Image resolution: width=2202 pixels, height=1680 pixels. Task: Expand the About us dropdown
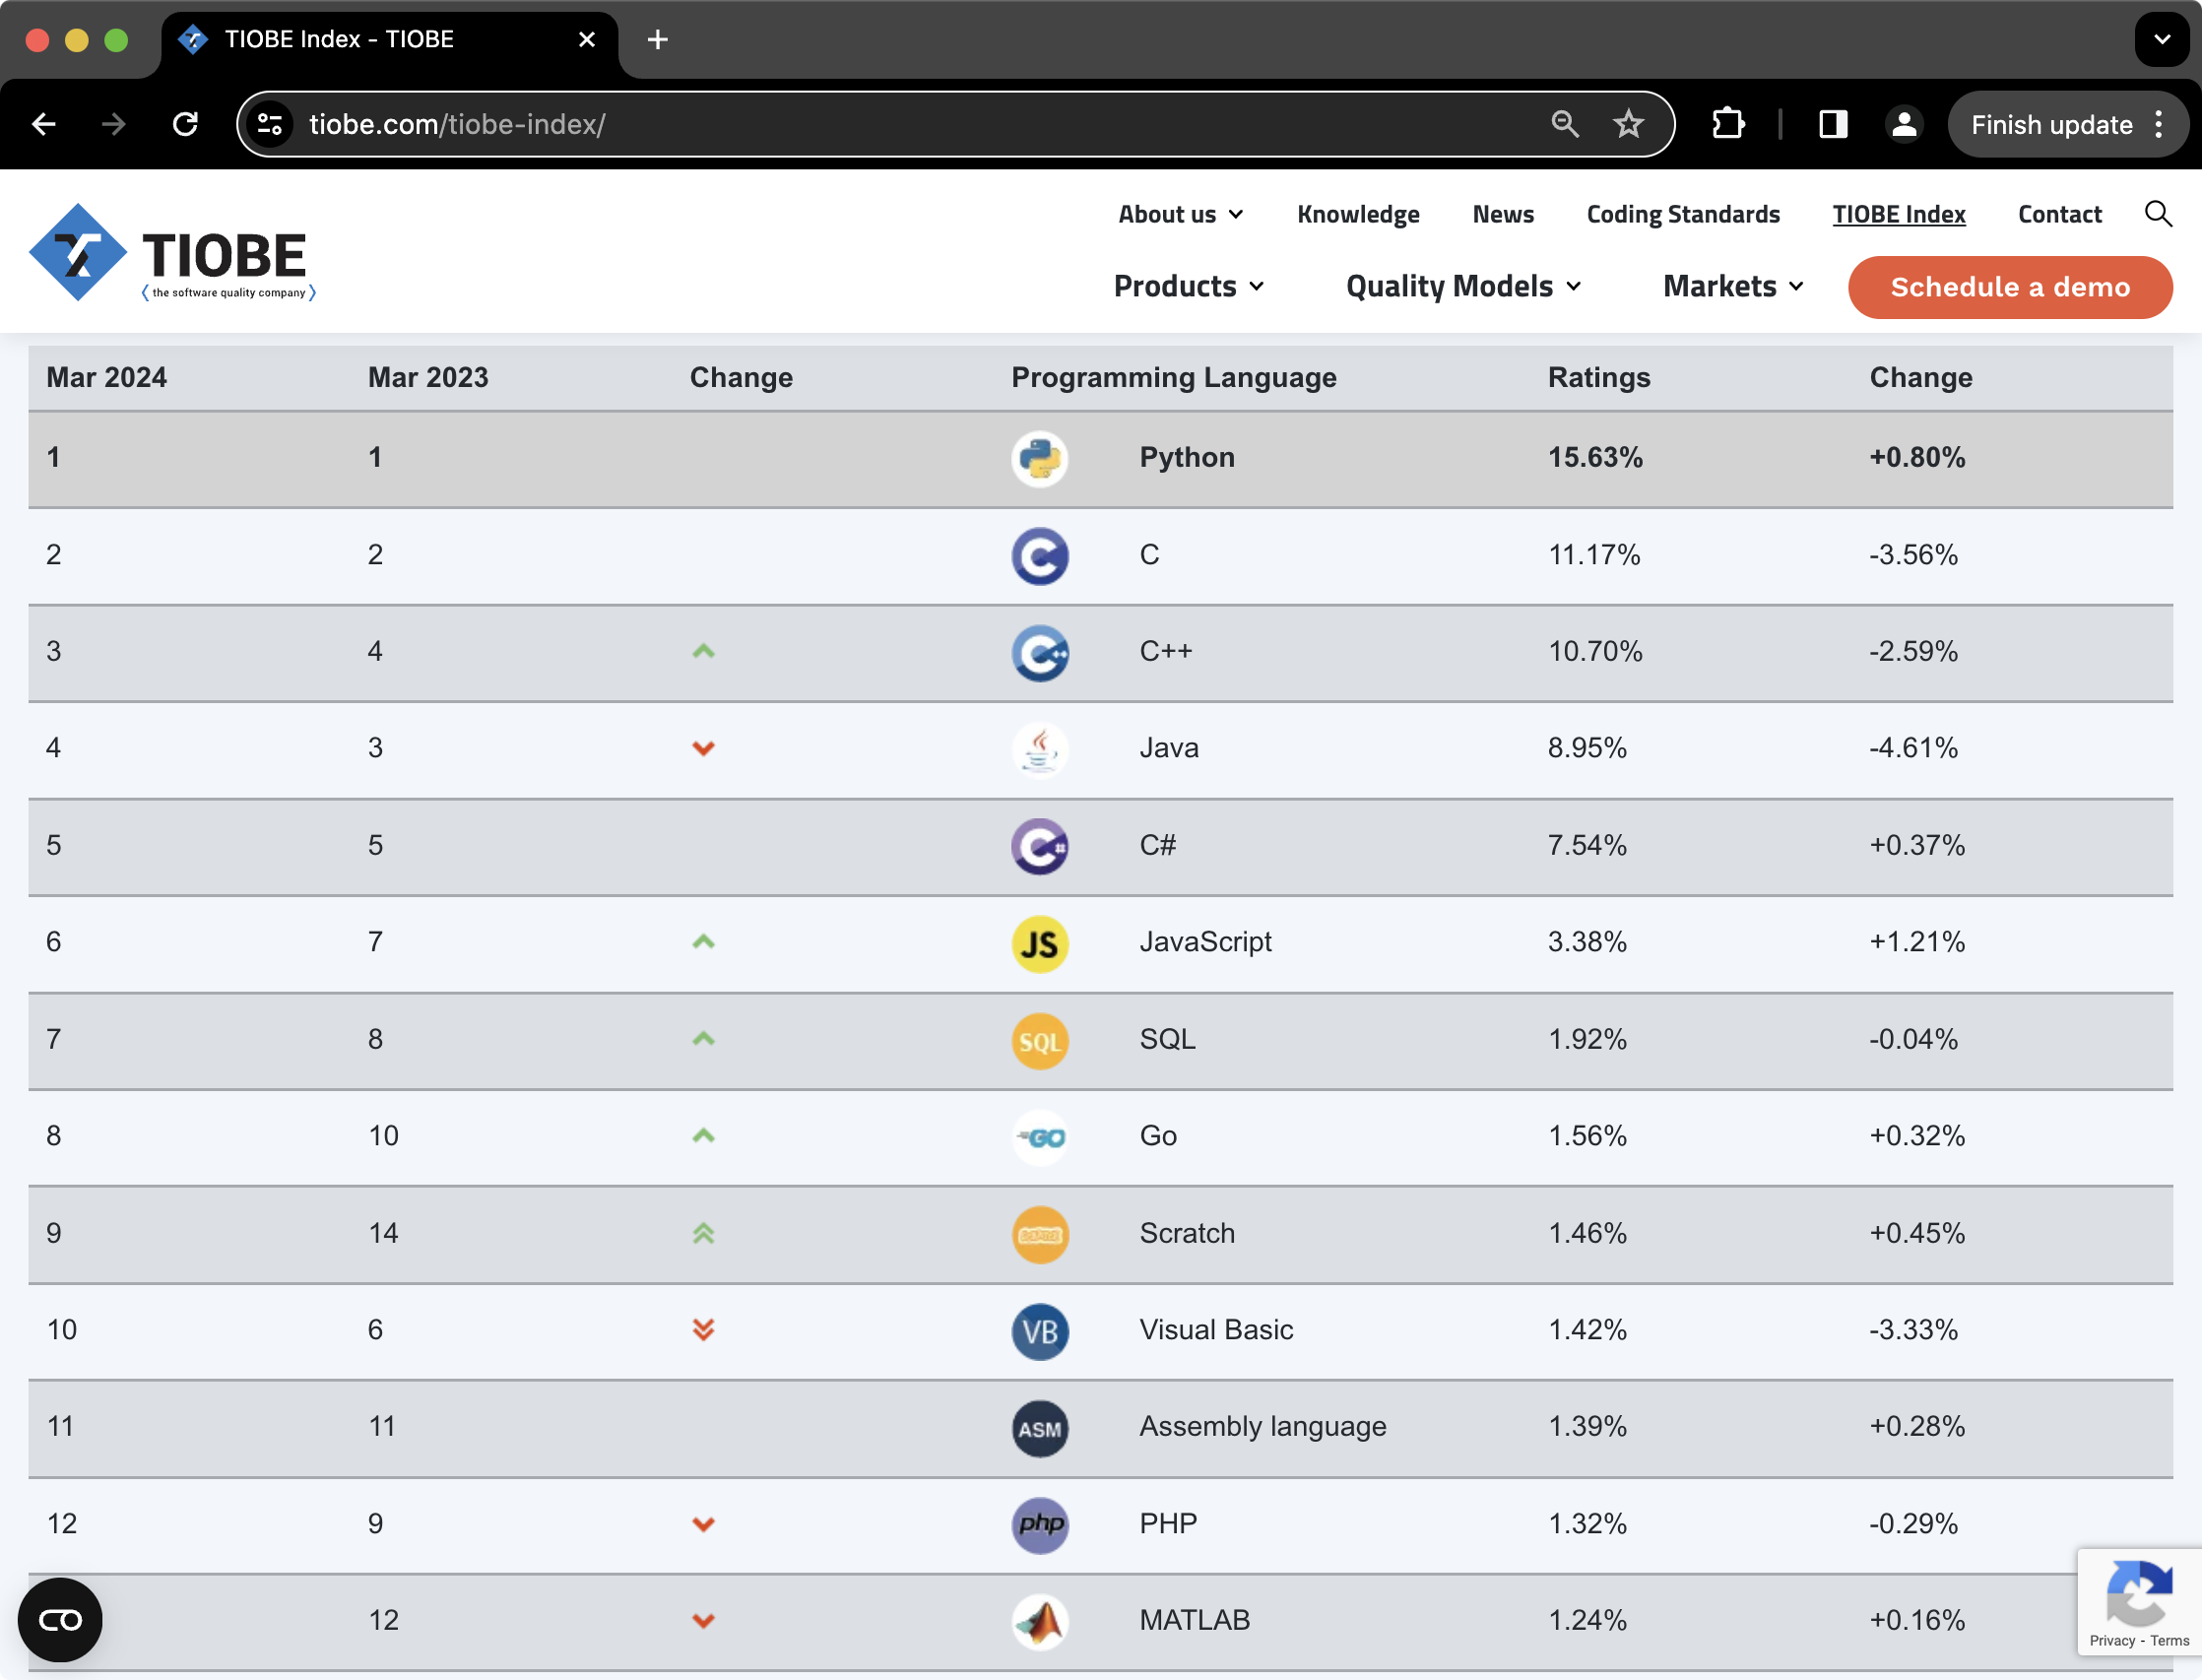[x=1180, y=214]
